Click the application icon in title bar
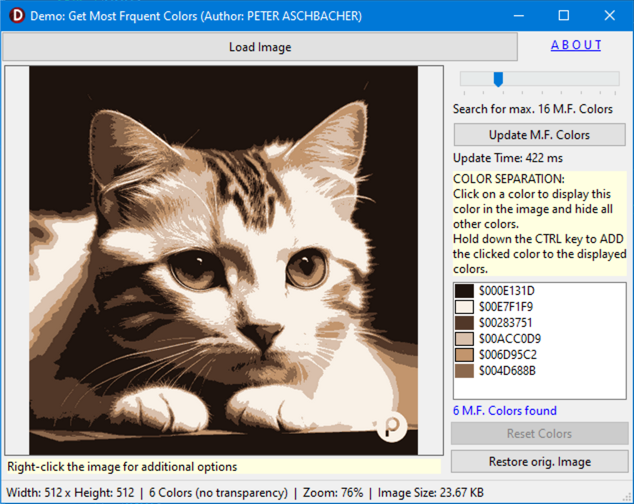Viewport: 634px width, 504px height. tap(17, 16)
